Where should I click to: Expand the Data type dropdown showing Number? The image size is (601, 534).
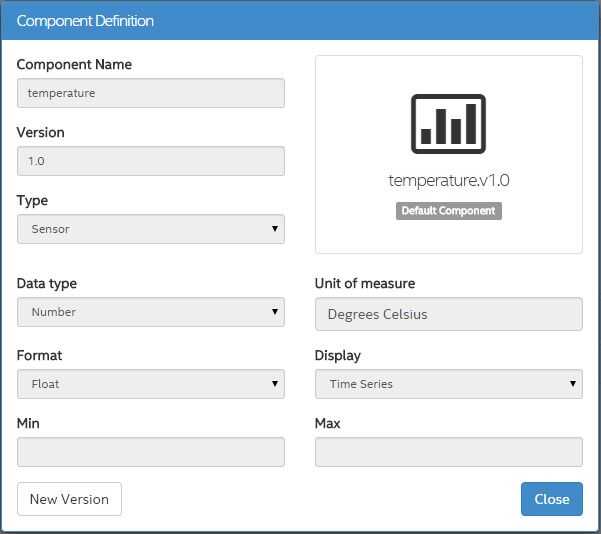pyautogui.click(x=151, y=312)
